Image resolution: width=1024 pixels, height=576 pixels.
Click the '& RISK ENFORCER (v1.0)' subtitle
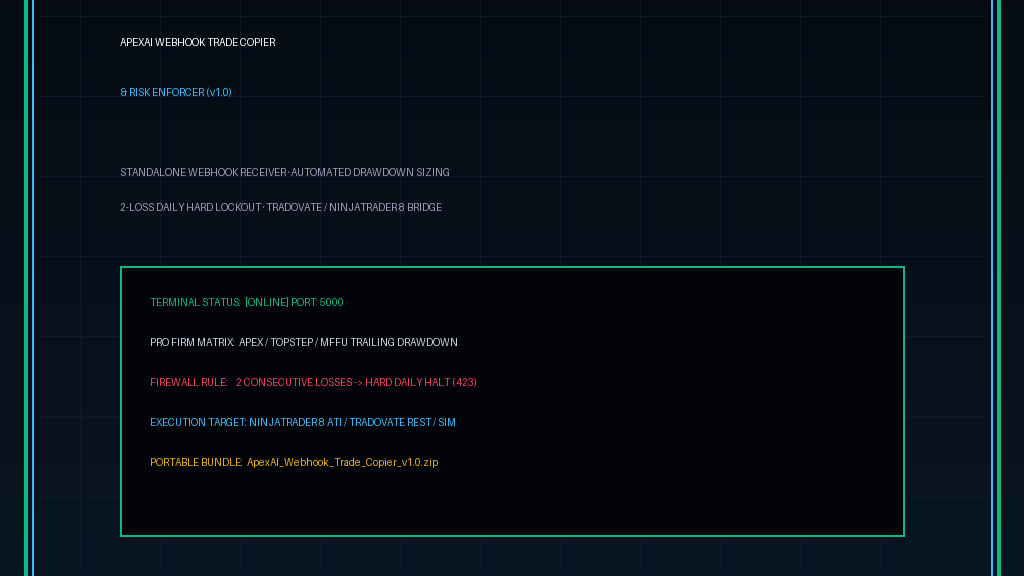point(176,93)
